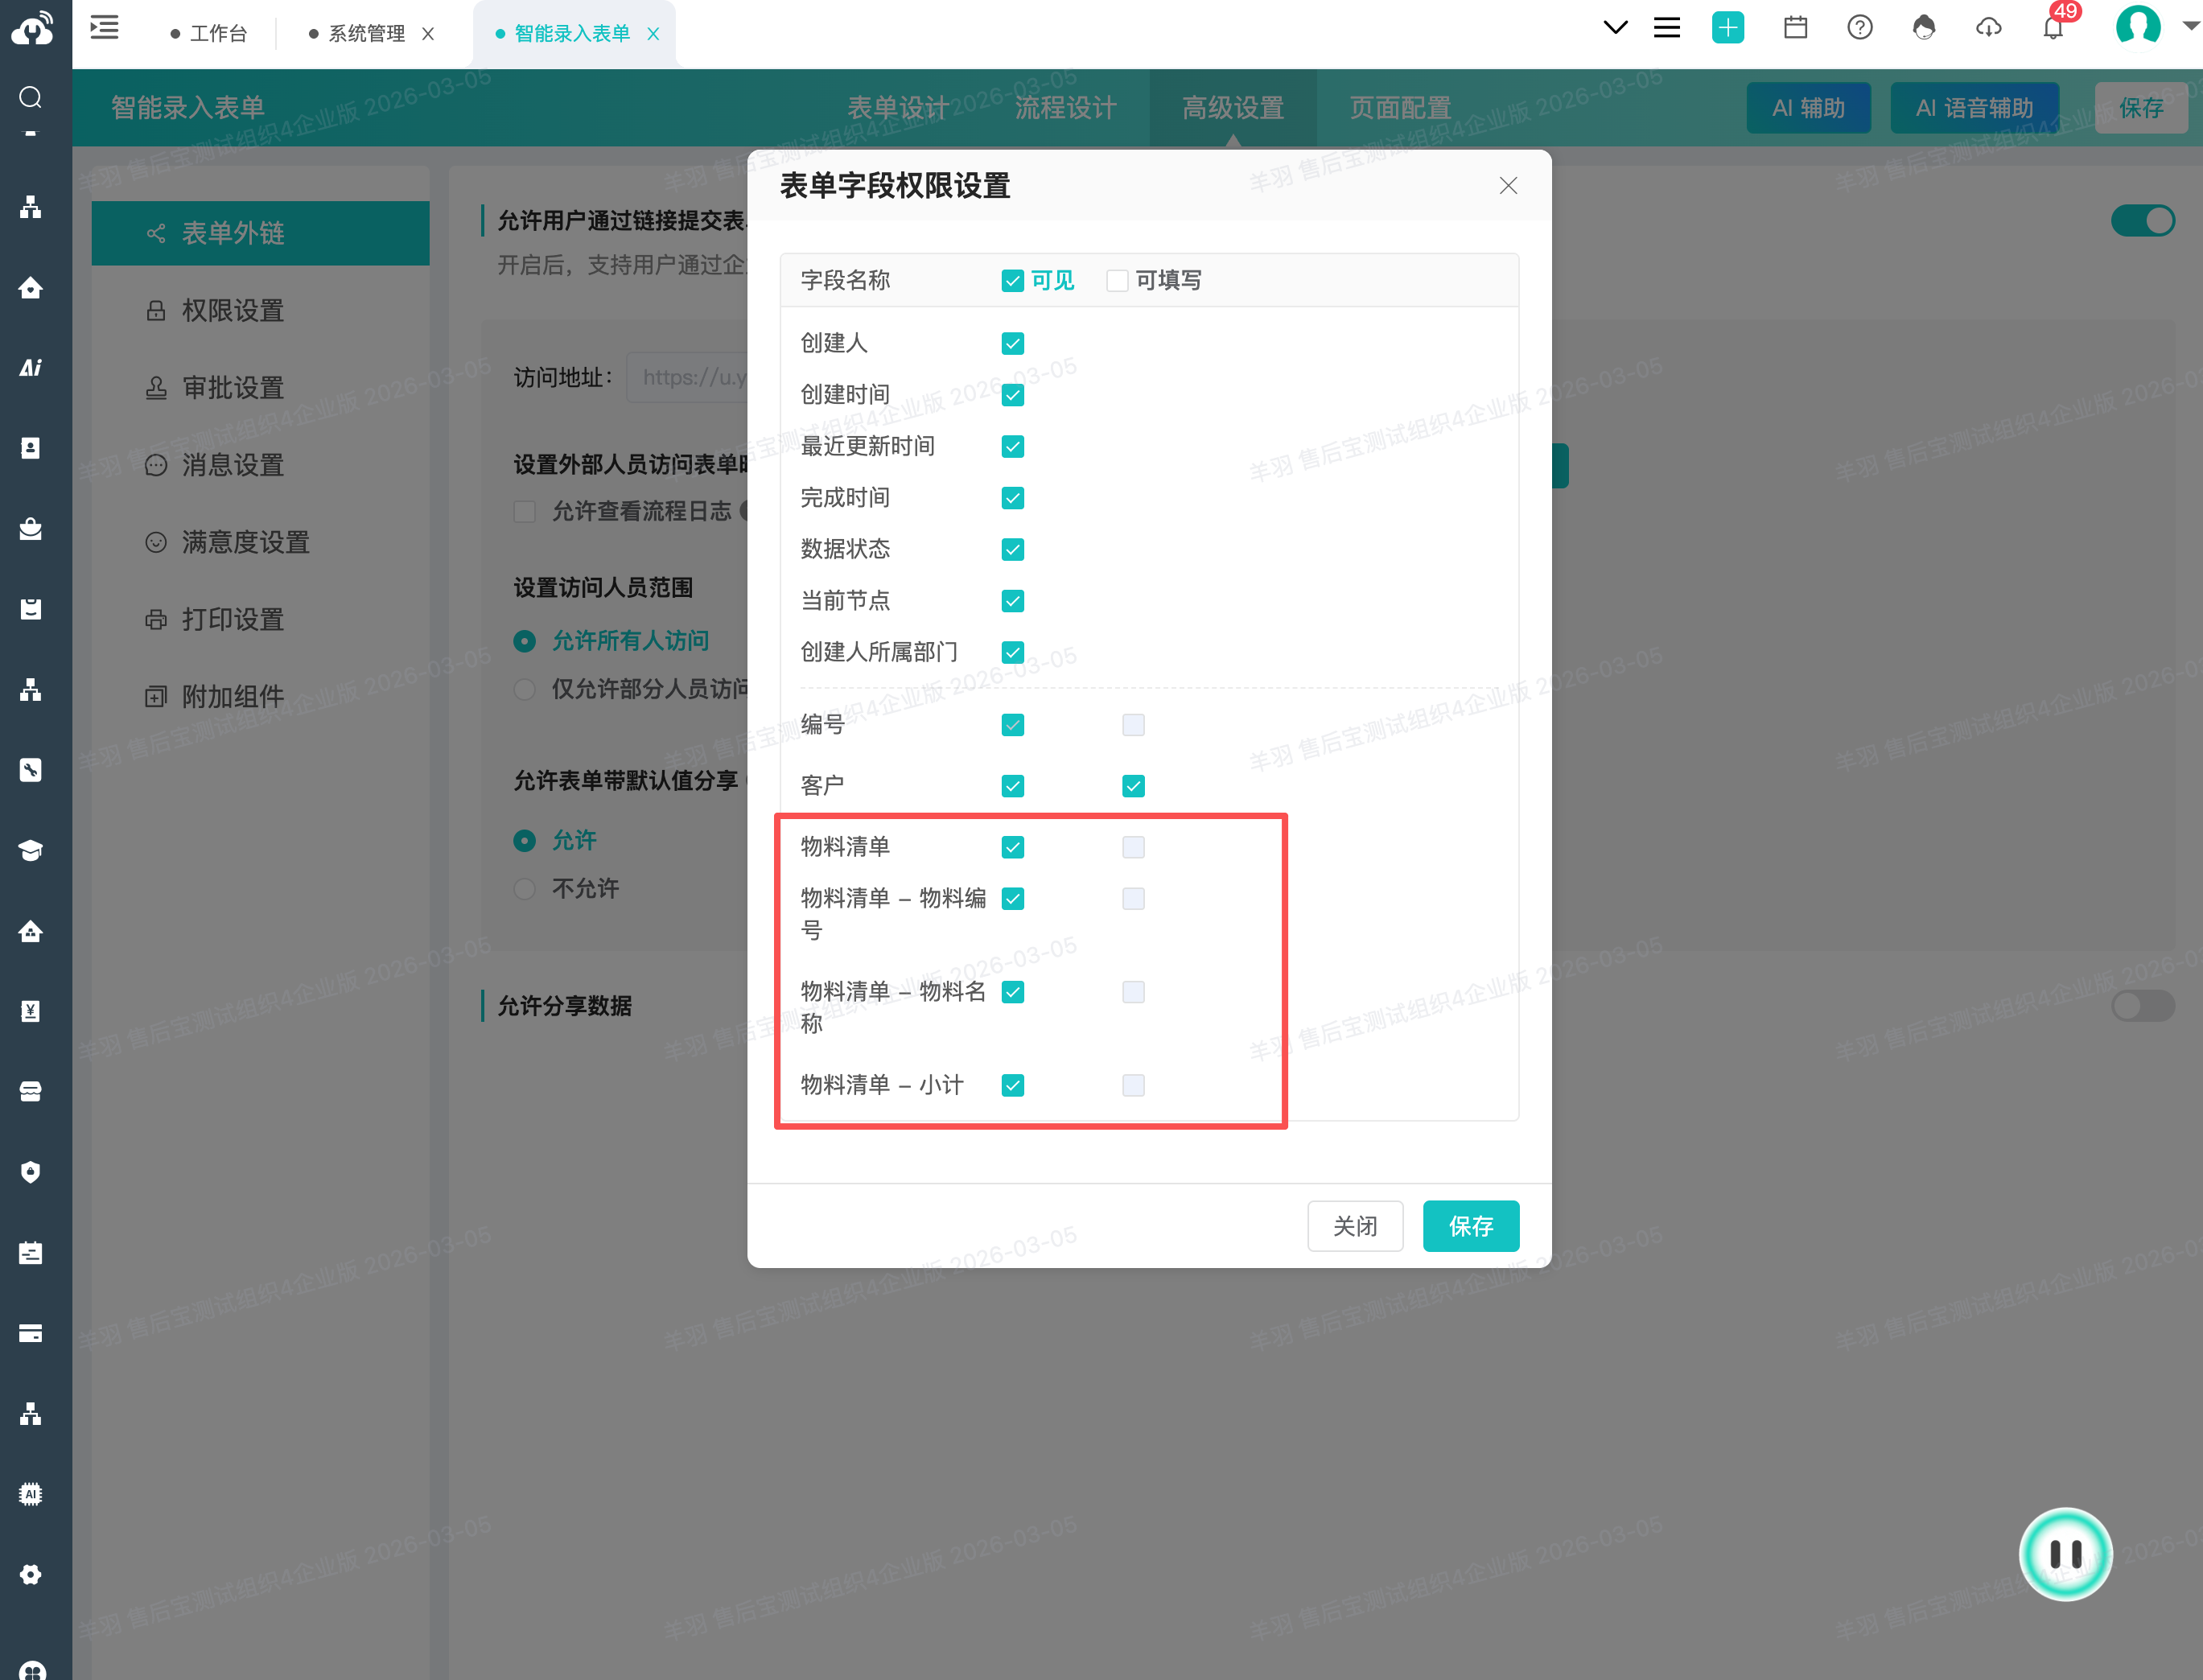Uncheck 创建人 visible checkbox

1012,344
